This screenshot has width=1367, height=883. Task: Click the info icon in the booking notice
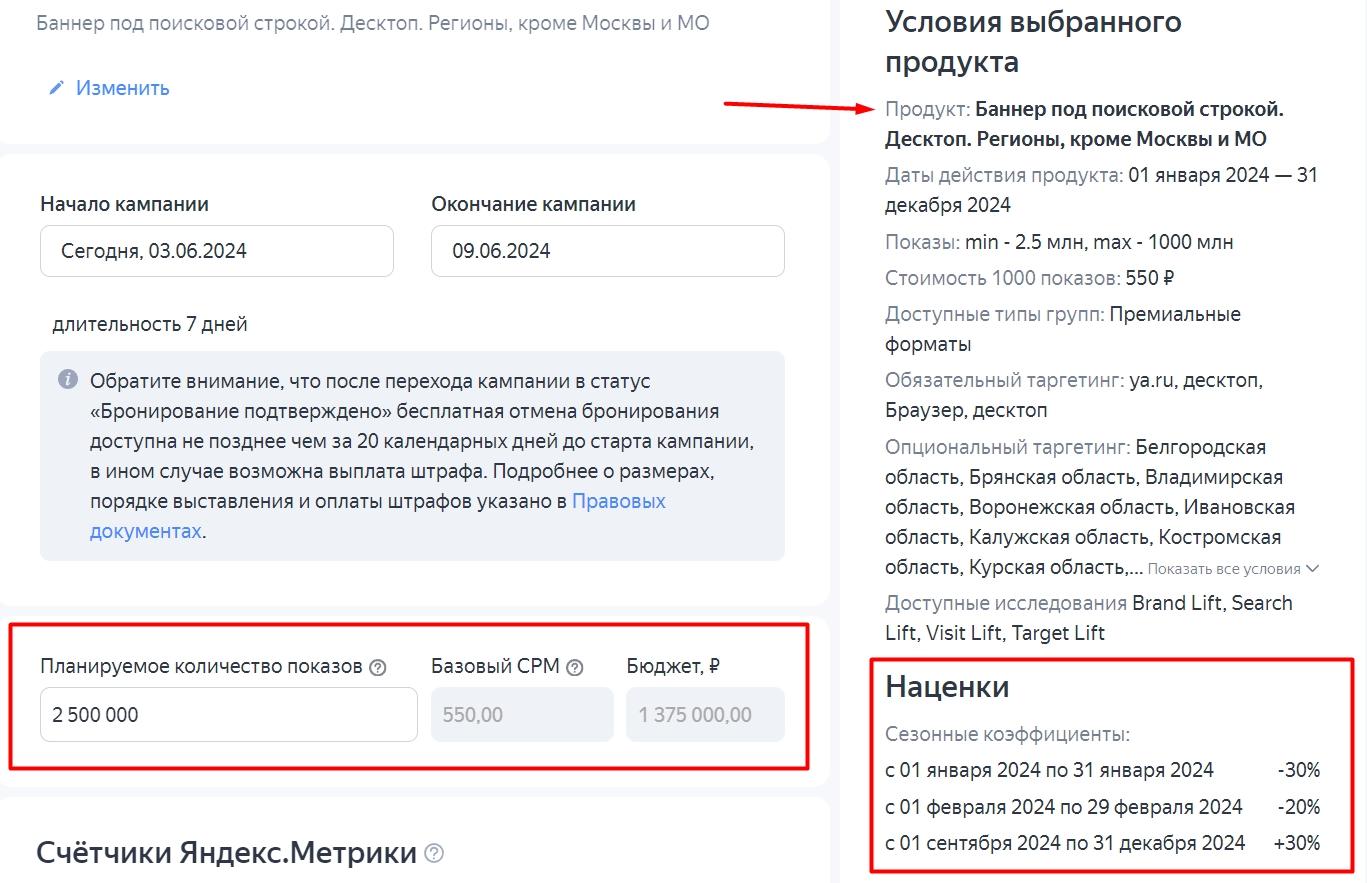coord(68,380)
